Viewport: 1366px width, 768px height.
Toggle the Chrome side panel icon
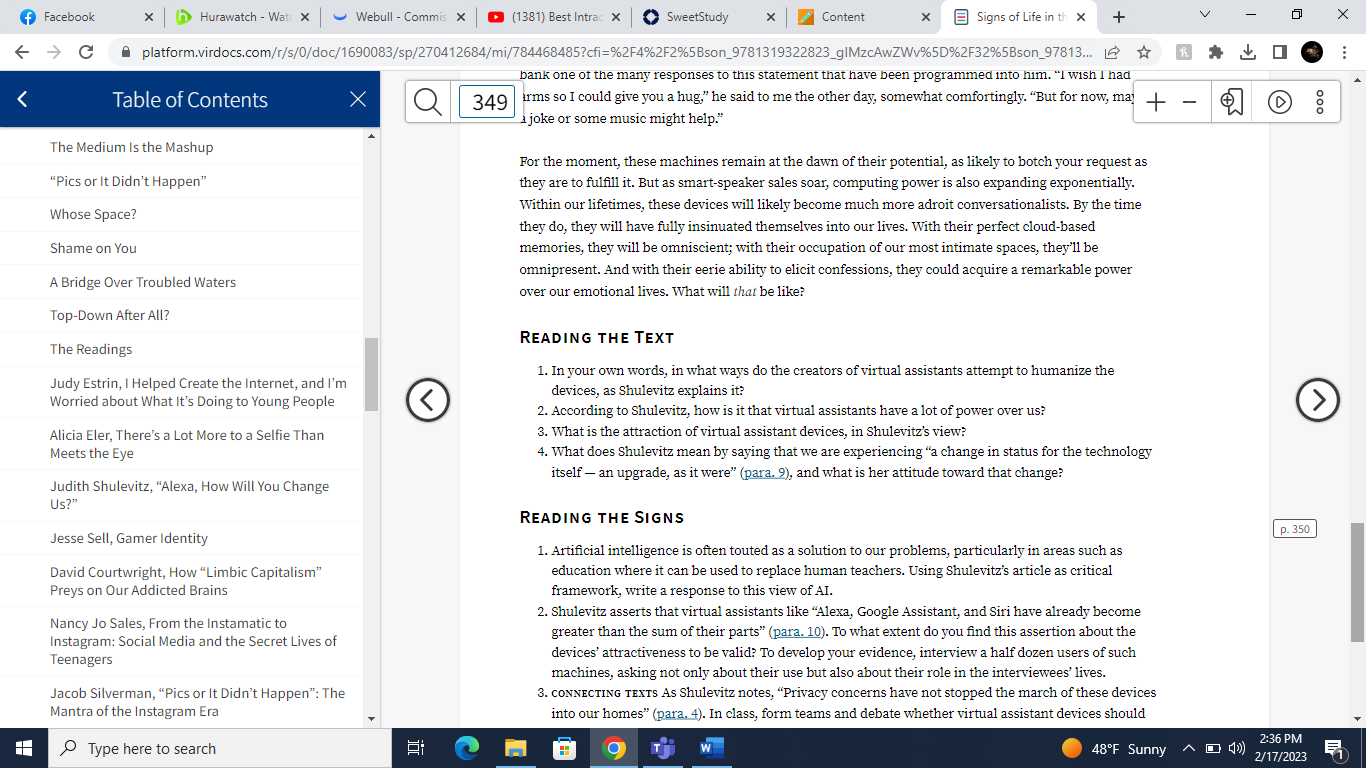point(1279,52)
